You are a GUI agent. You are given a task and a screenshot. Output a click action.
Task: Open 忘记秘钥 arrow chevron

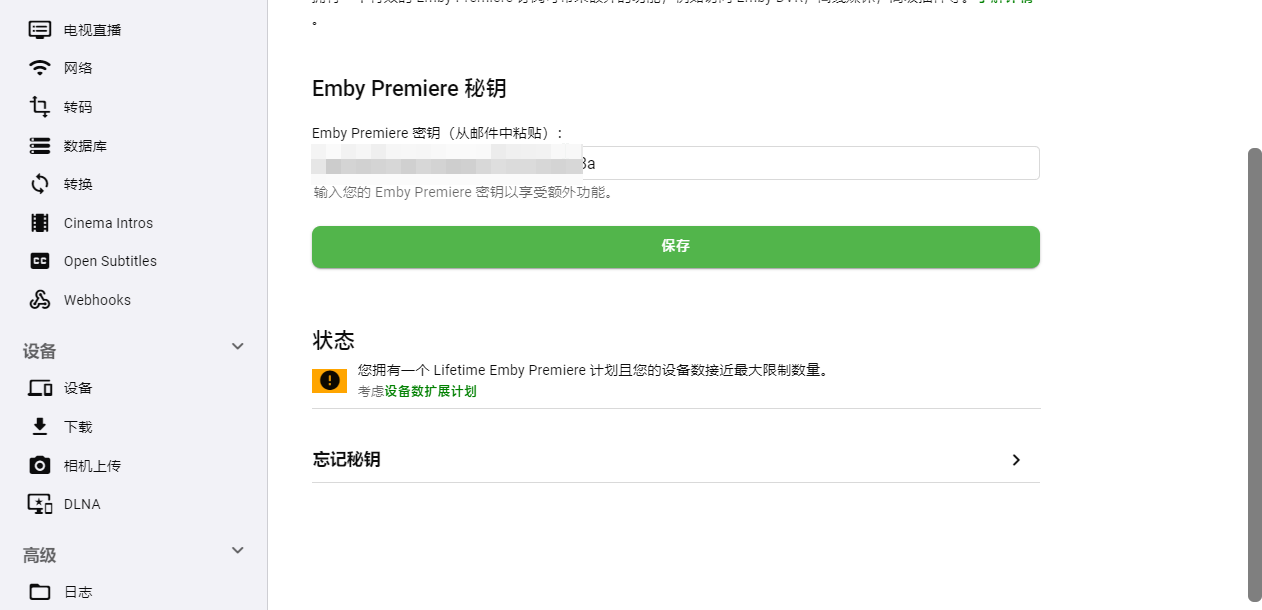(x=1016, y=460)
